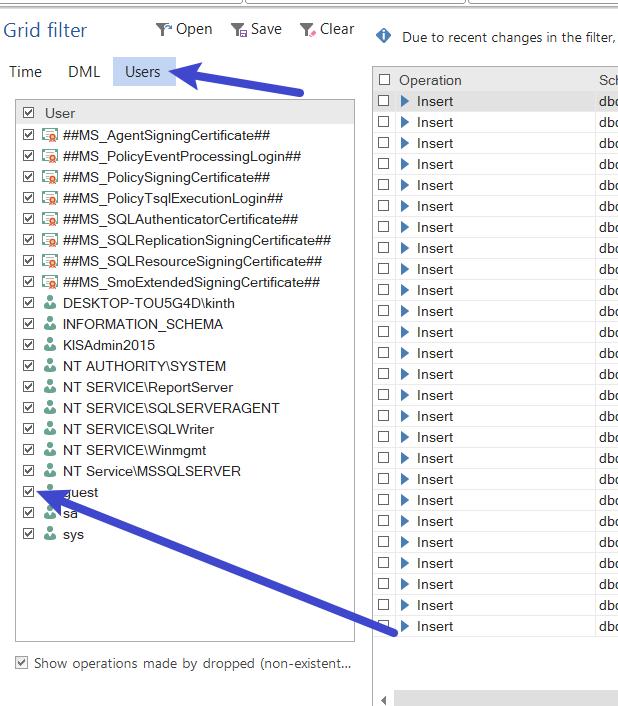
Task: Uncheck ##MS_PolicyTsqlExecutionLogin## user
Action: pyautogui.click(x=28, y=198)
